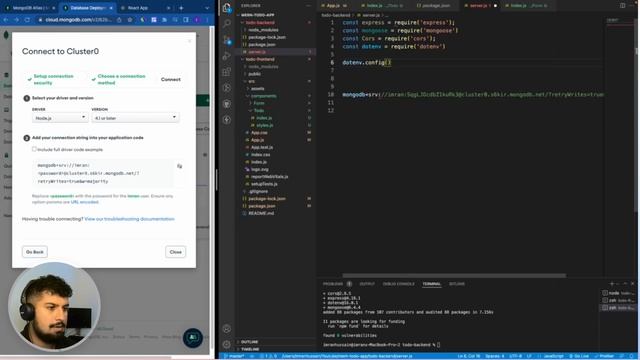
Task: Click UTF-8 encoding in status bar
Action: [x=515, y=356]
